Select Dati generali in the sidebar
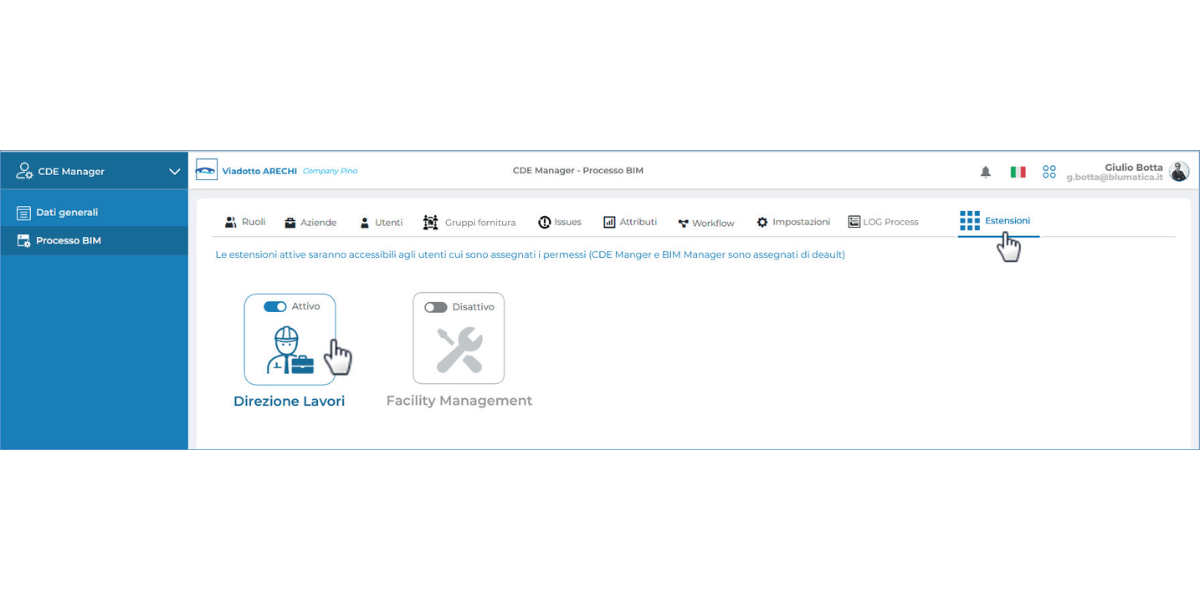The height and width of the screenshot is (600, 1200). coord(66,213)
